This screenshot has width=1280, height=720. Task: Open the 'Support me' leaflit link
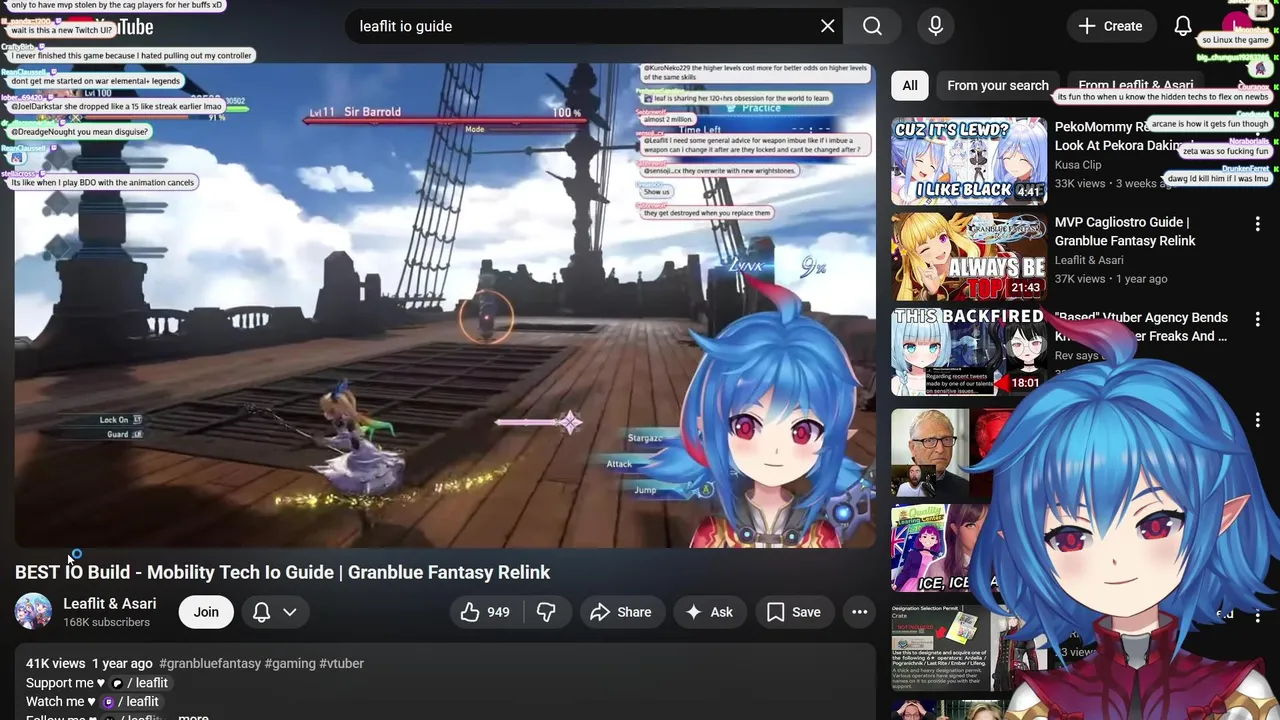tap(139, 683)
